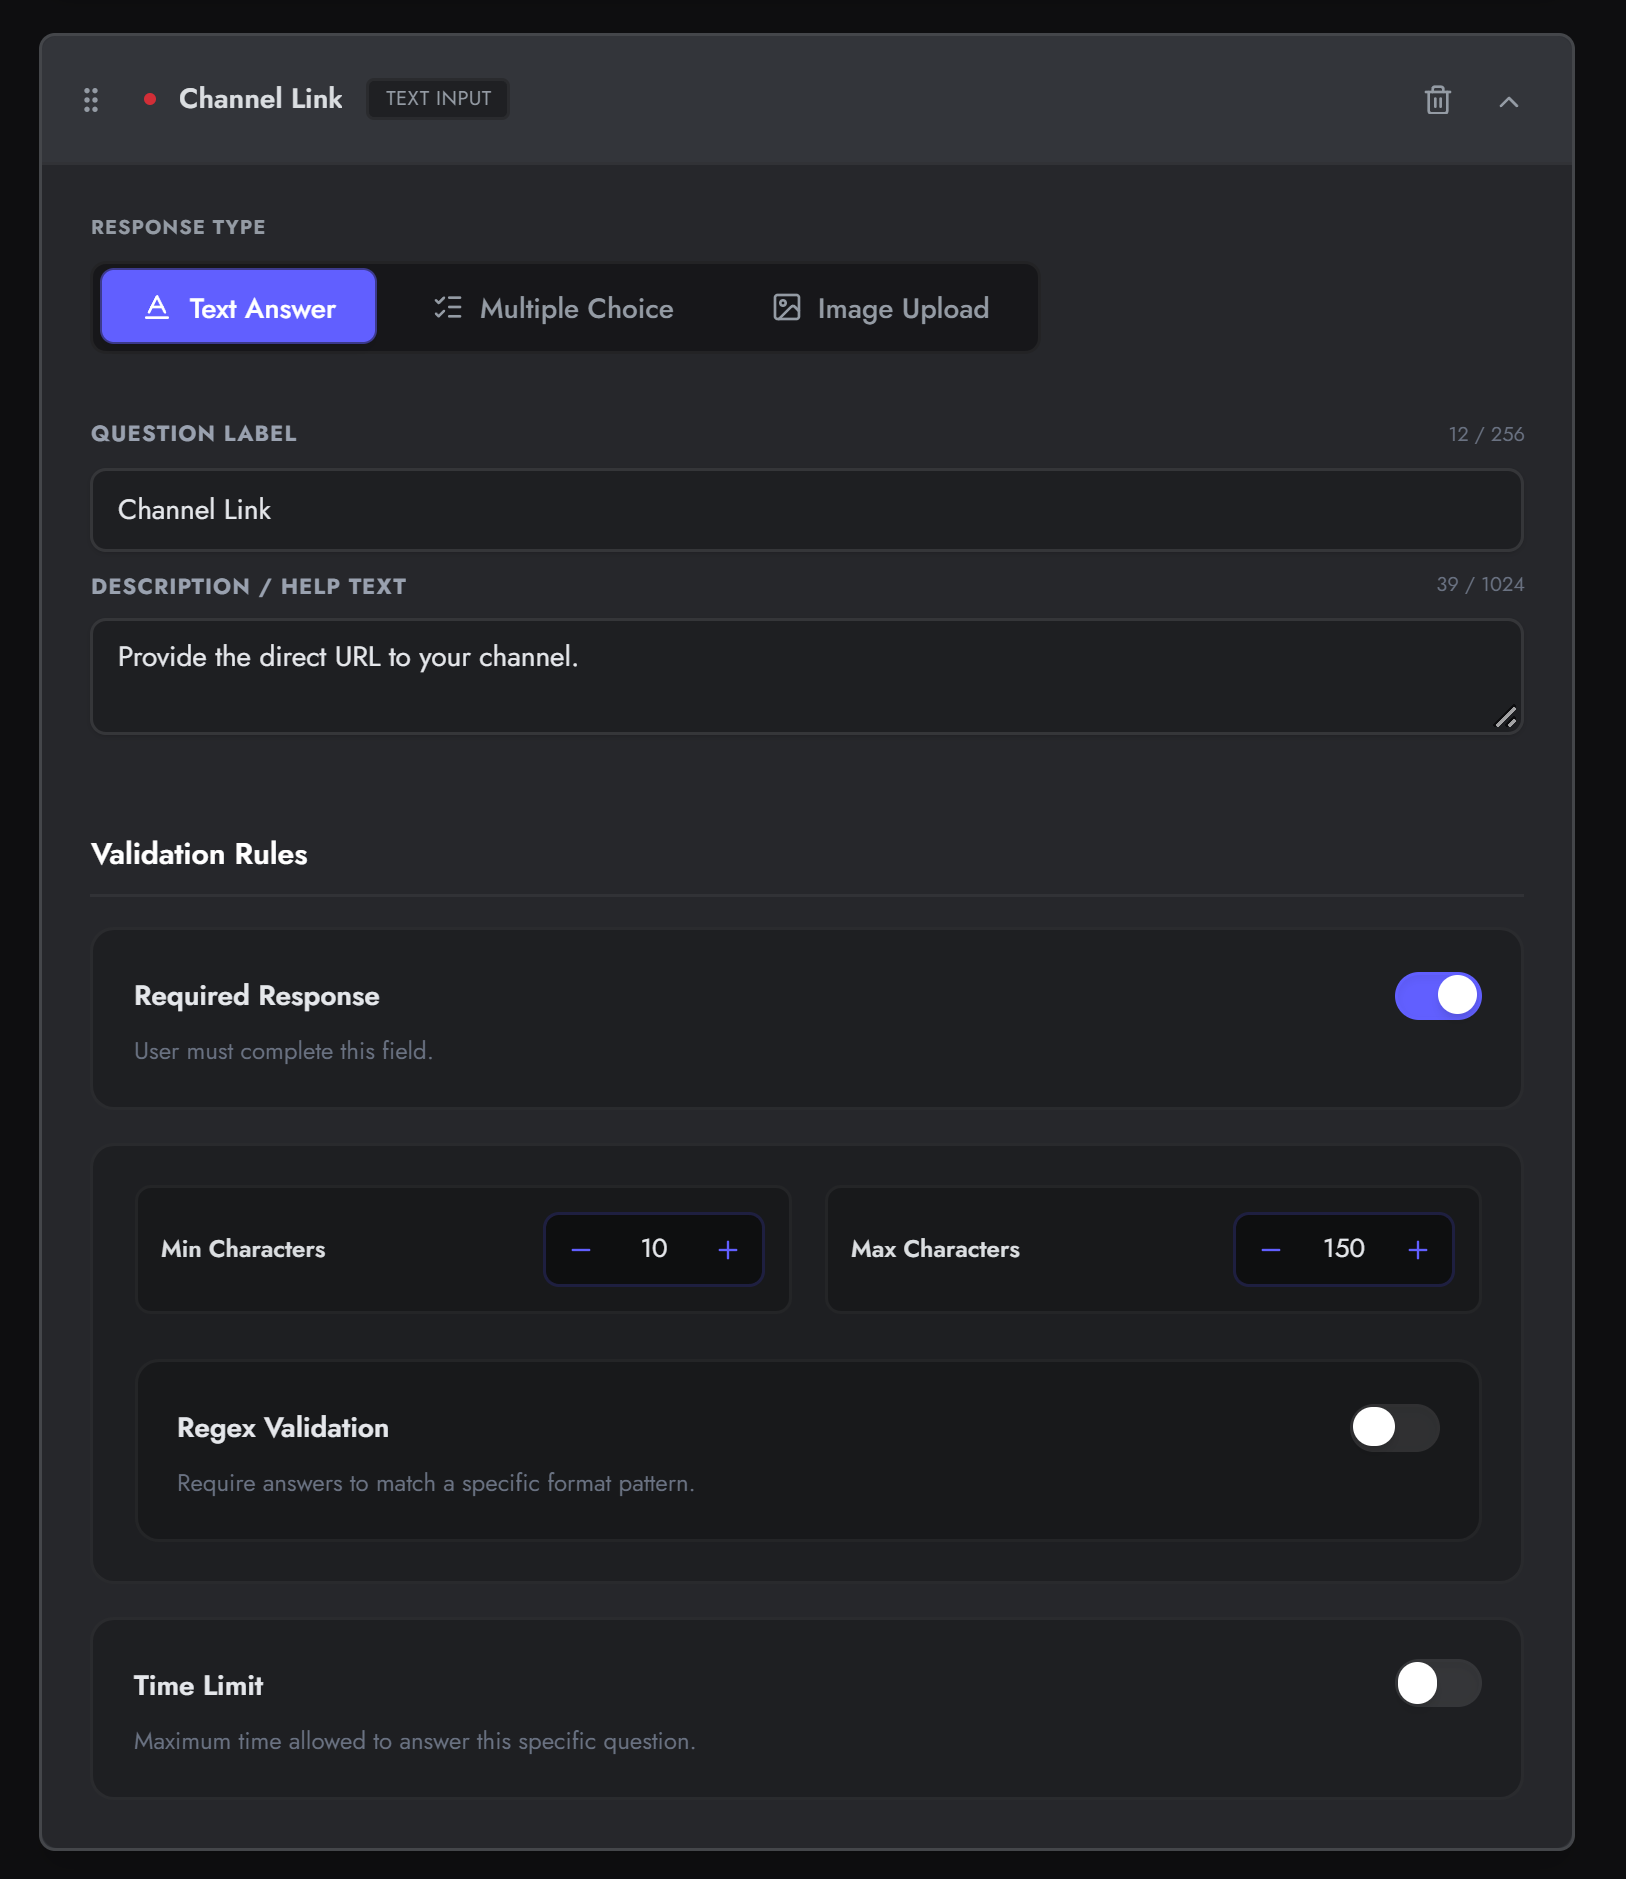Click the Min Characters label

(x=243, y=1249)
